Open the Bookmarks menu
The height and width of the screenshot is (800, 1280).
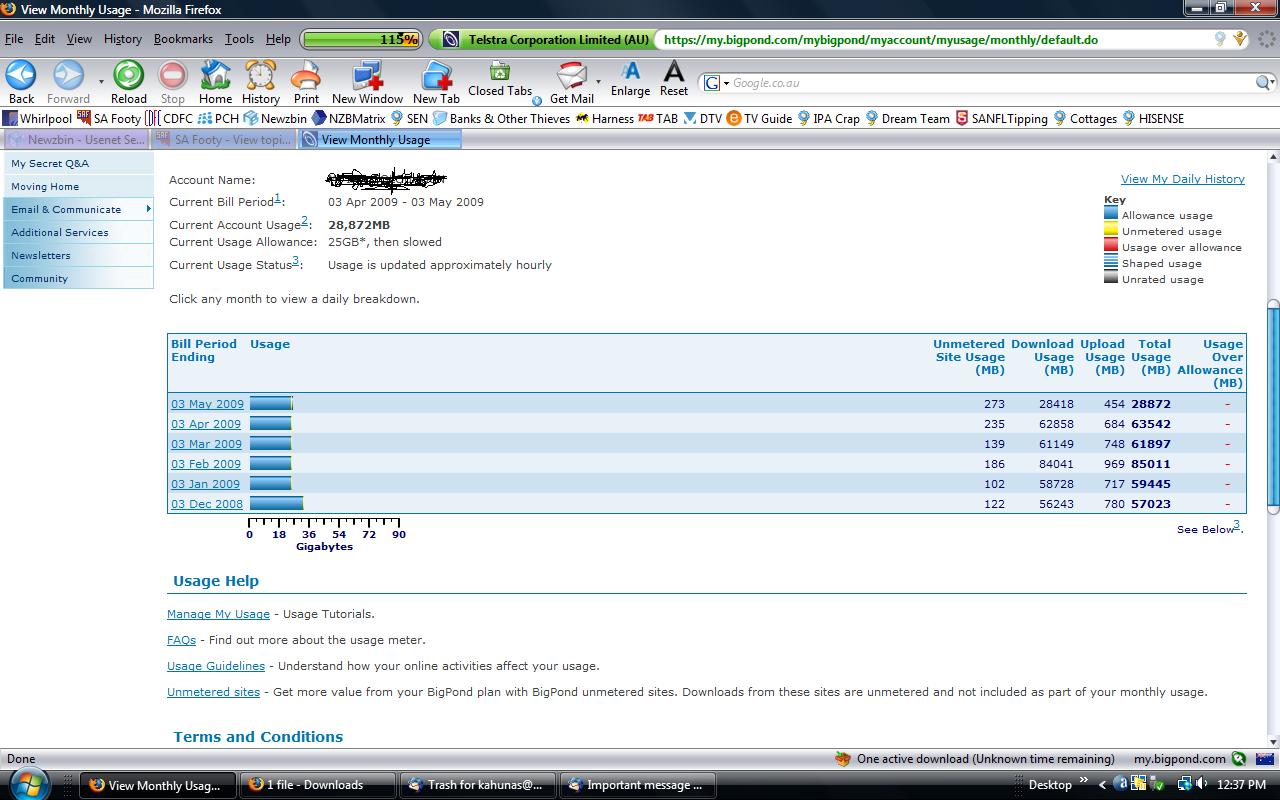(183, 39)
